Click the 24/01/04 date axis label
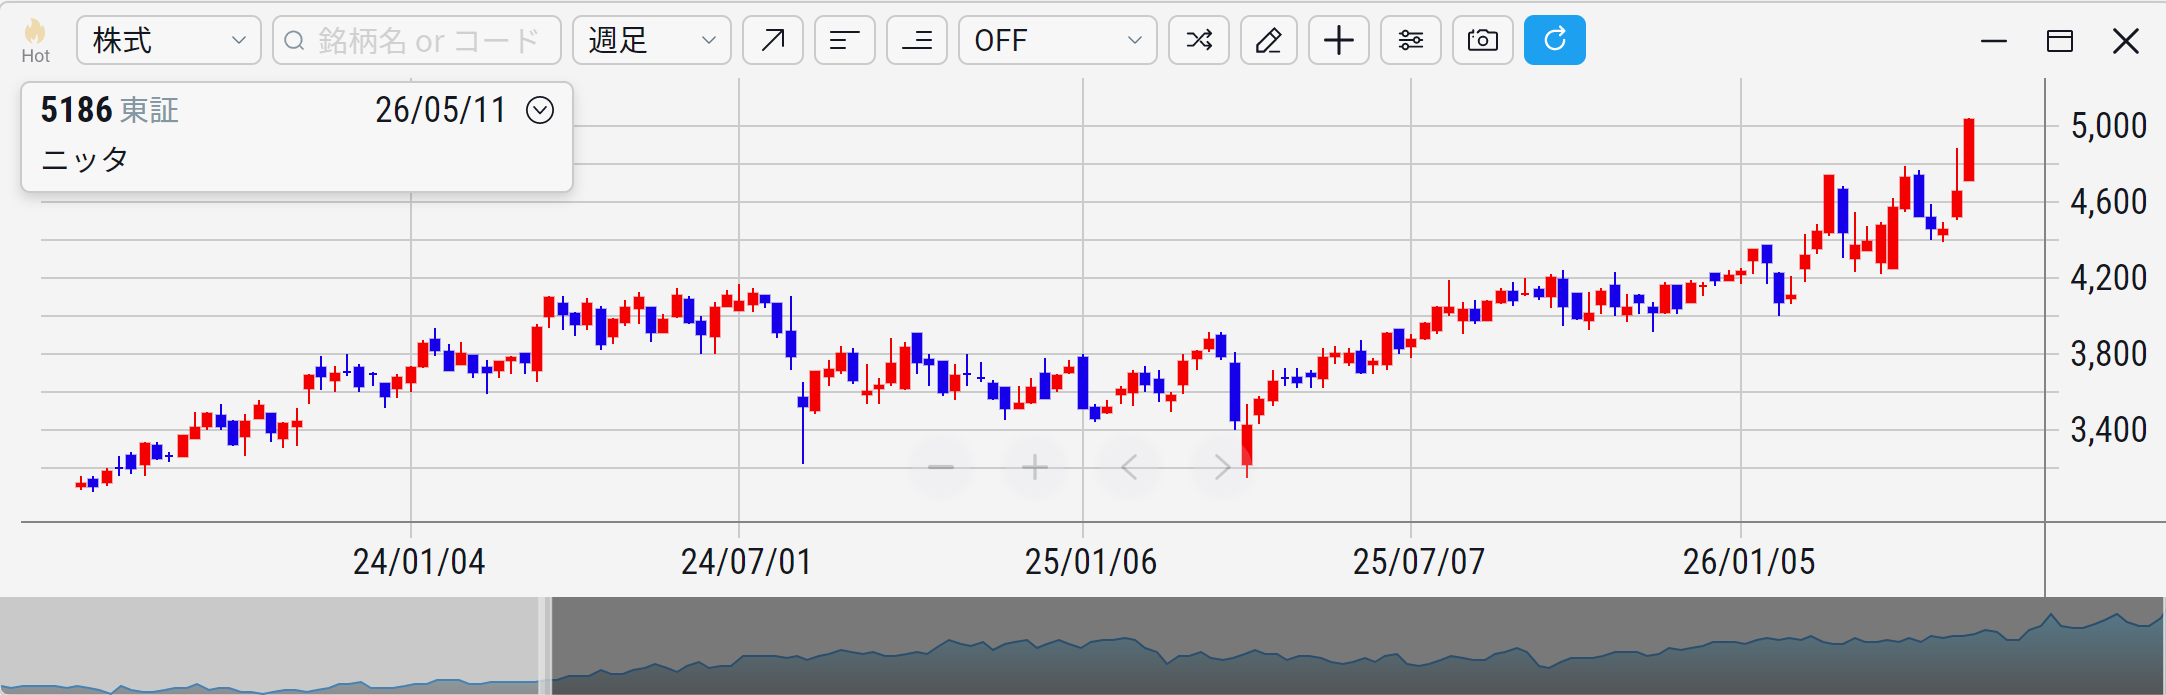Screen dimensions: 2166x695 (419, 562)
